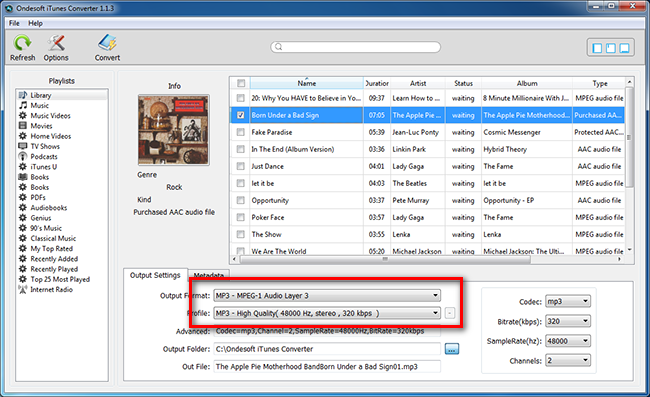This screenshot has width=650, height=397.
Task: Click the Top 25 Most Played icon
Action: [x=23, y=279]
